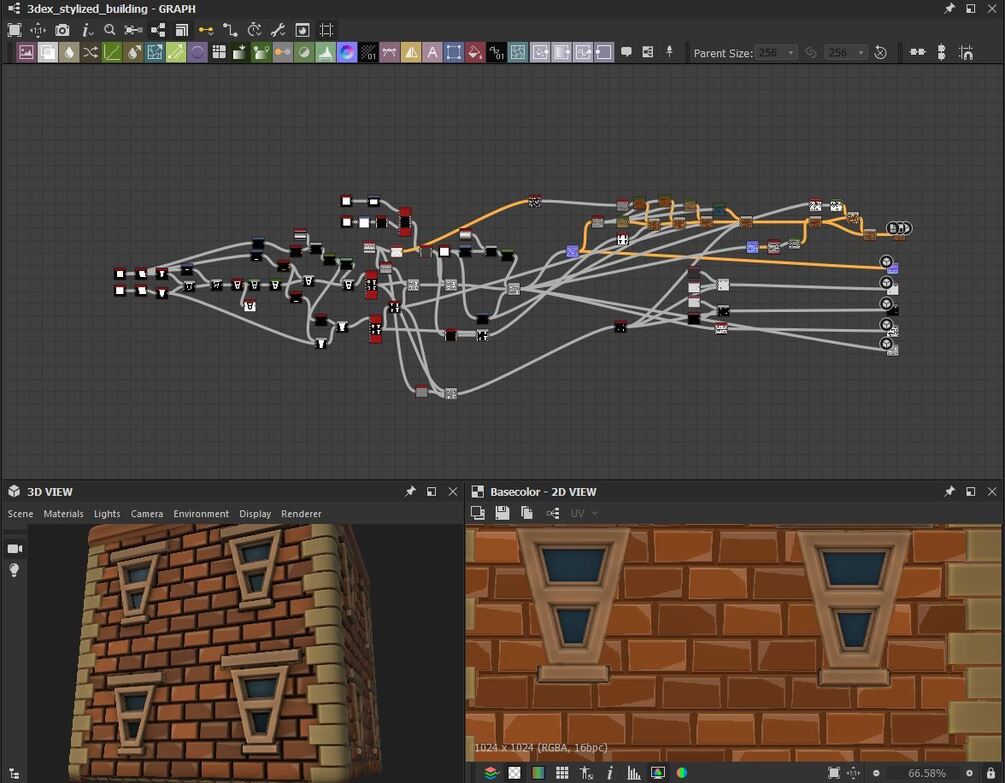
Task: Open the second Parent Size 256 dropdown
Action: 846,53
